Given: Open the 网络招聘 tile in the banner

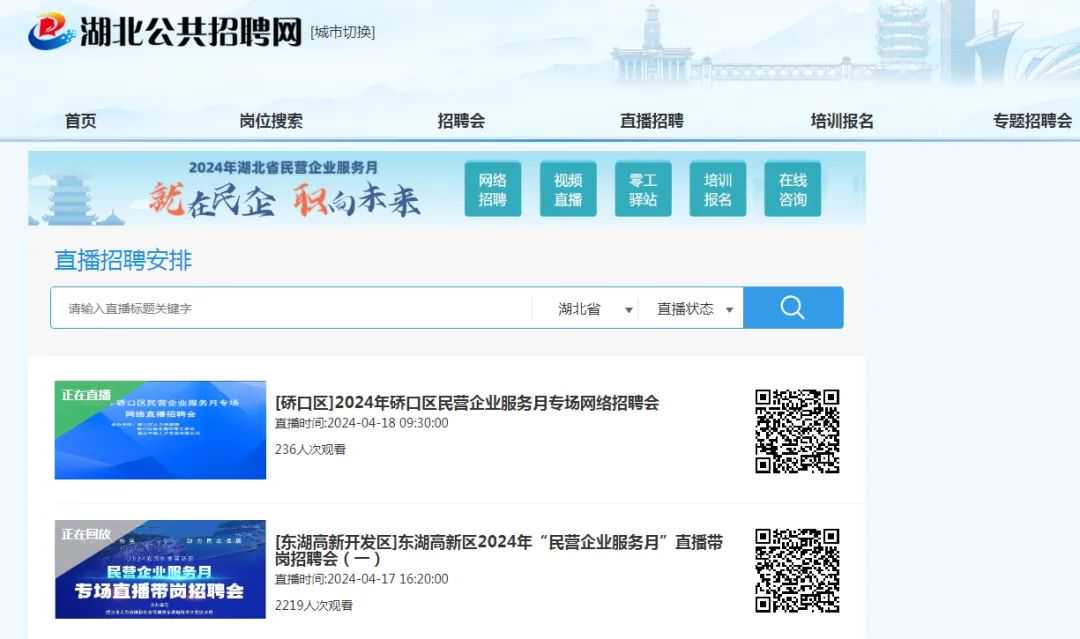Looking at the screenshot, I should pyautogui.click(x=492, y=190).
